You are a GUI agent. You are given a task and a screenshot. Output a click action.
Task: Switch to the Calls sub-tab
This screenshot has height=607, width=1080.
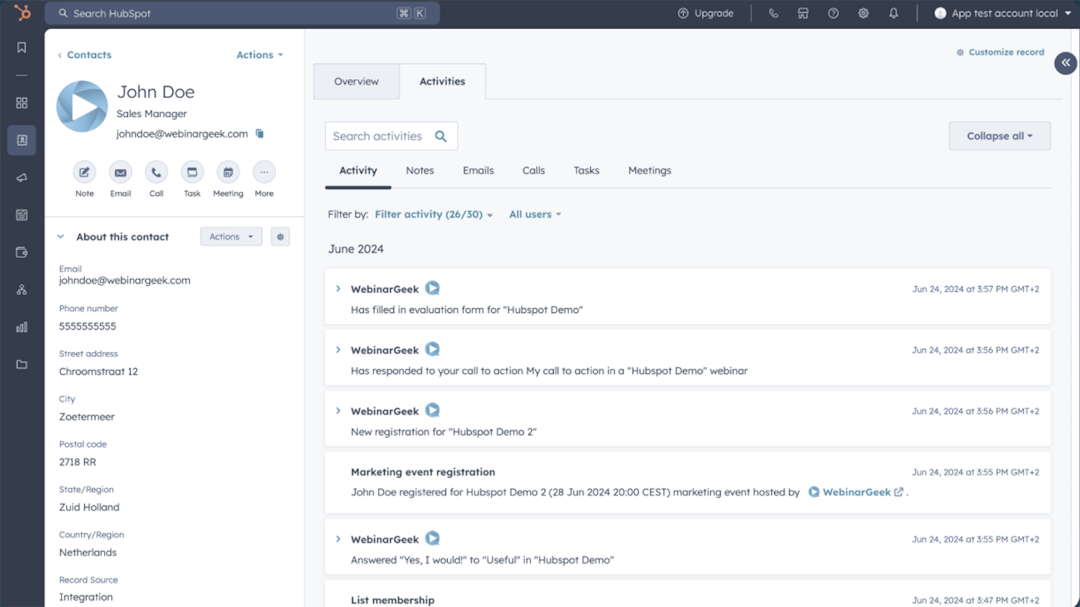click(533, 171)
